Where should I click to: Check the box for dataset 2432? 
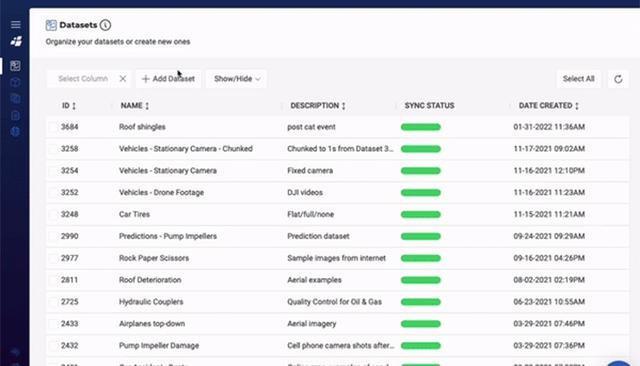tap(53, 346)
